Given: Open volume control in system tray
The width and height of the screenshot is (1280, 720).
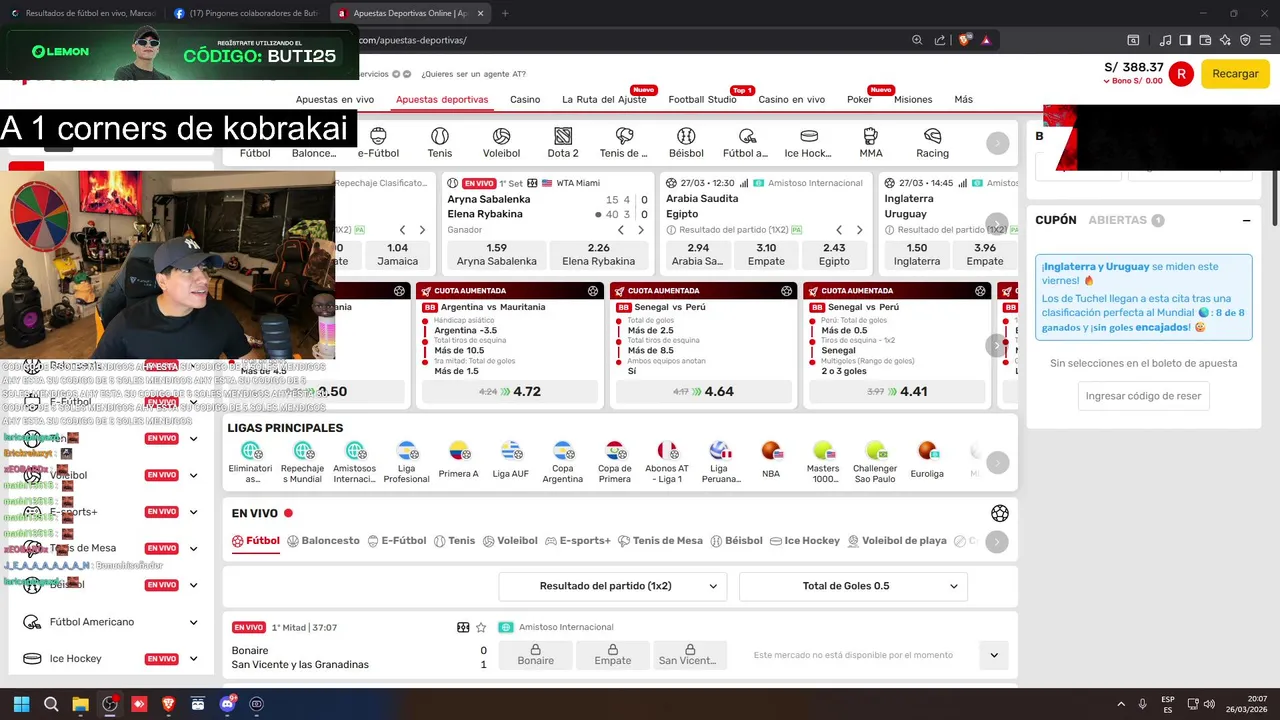Looking at the screenshot, I should pos(1209,704).
